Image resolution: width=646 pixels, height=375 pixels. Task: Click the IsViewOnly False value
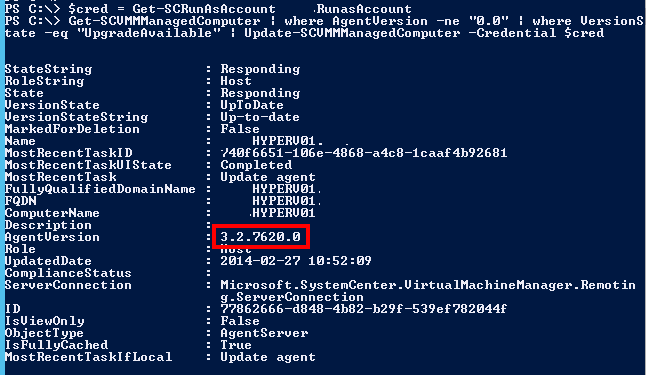[240, 321]
